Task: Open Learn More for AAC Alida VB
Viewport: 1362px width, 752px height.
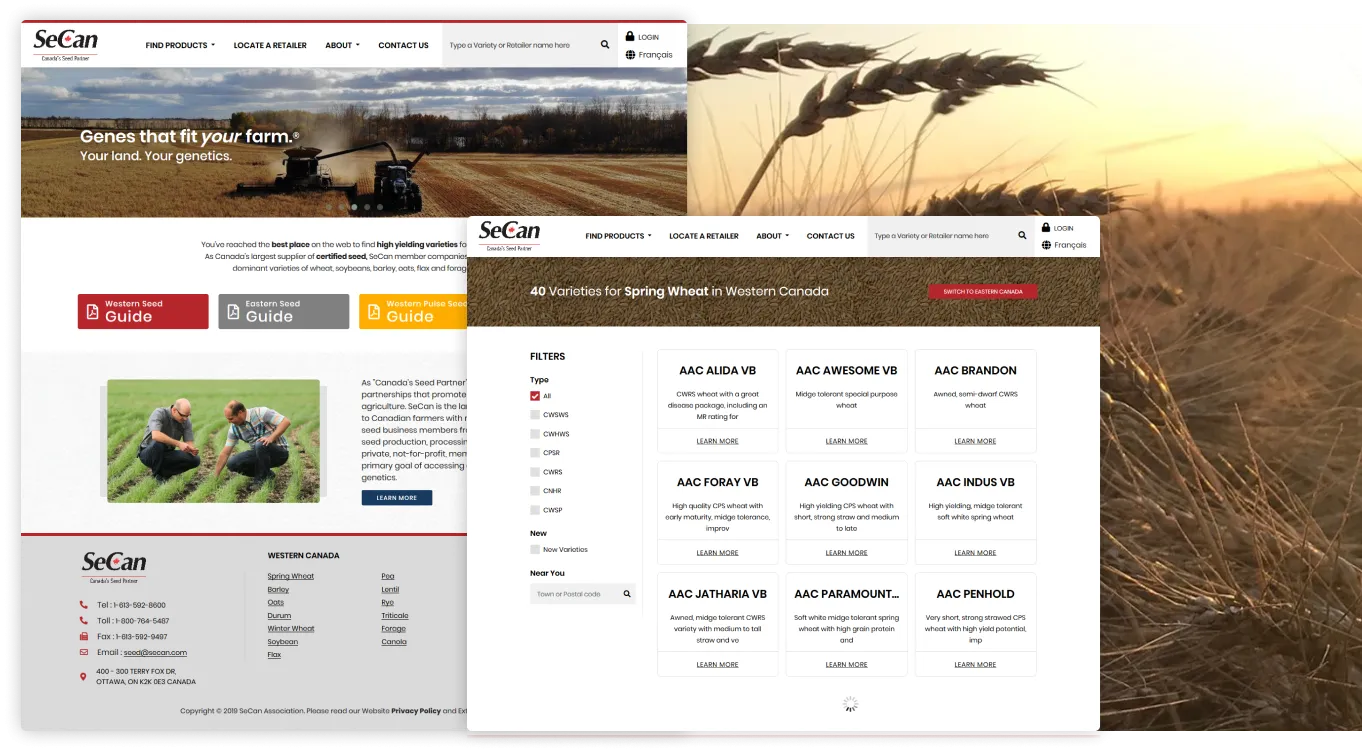Action: pos(717,441)
